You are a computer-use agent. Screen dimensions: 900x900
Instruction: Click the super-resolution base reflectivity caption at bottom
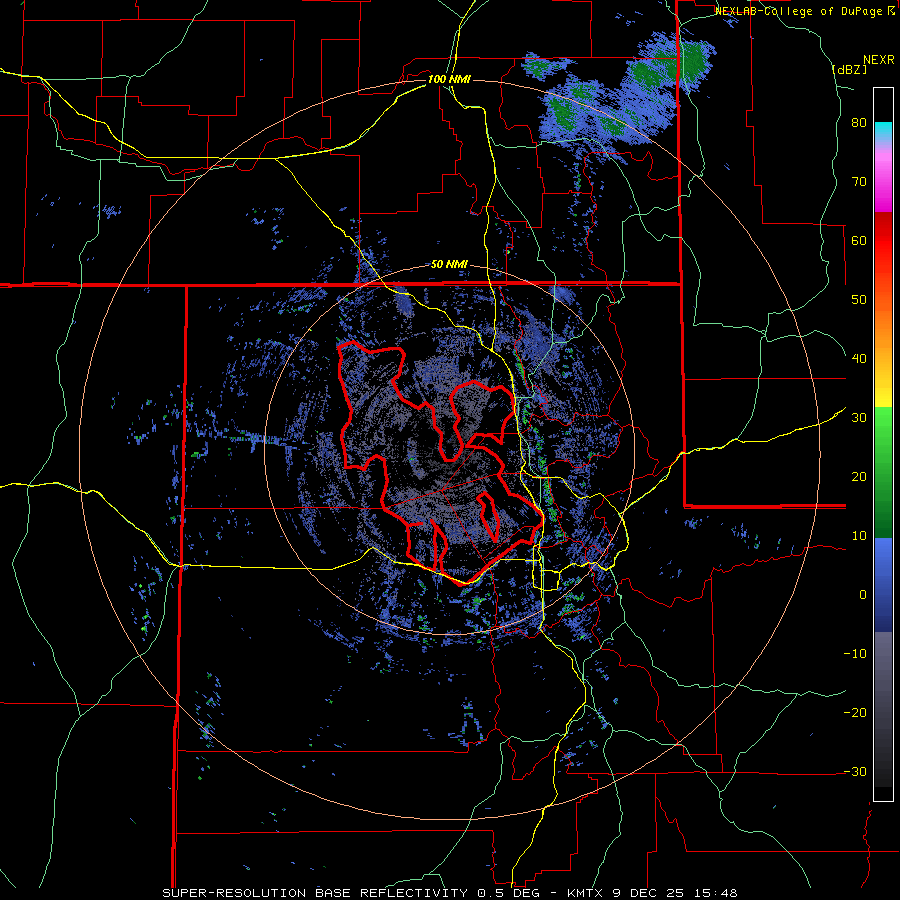[x=449, y=893]
